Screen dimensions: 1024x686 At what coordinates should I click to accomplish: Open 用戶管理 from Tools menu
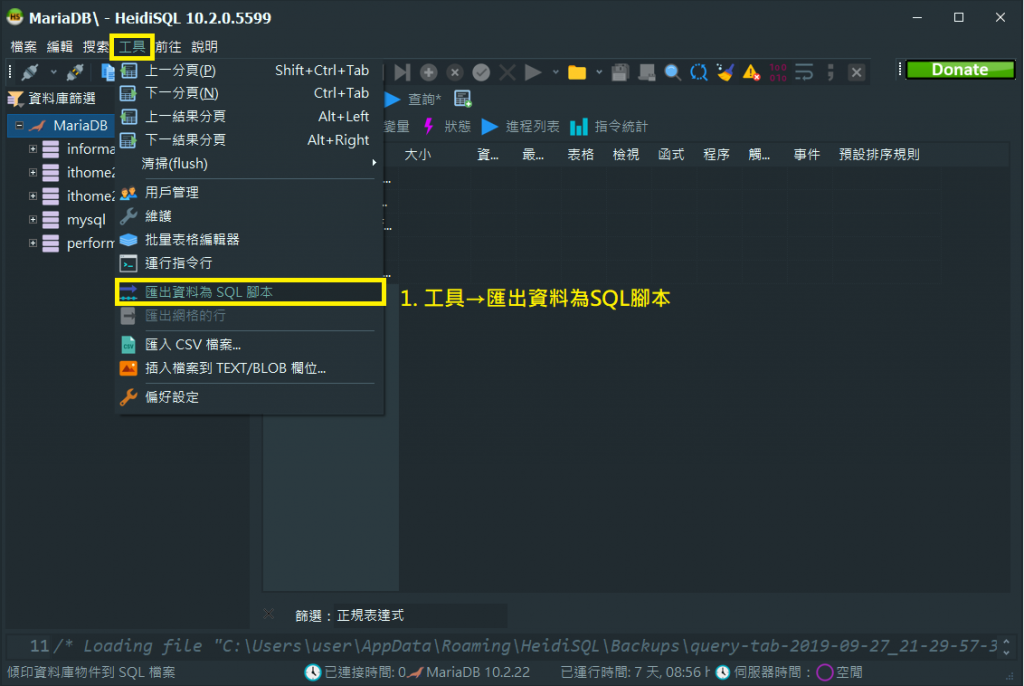pyautogui.click(x=248, y=192)
